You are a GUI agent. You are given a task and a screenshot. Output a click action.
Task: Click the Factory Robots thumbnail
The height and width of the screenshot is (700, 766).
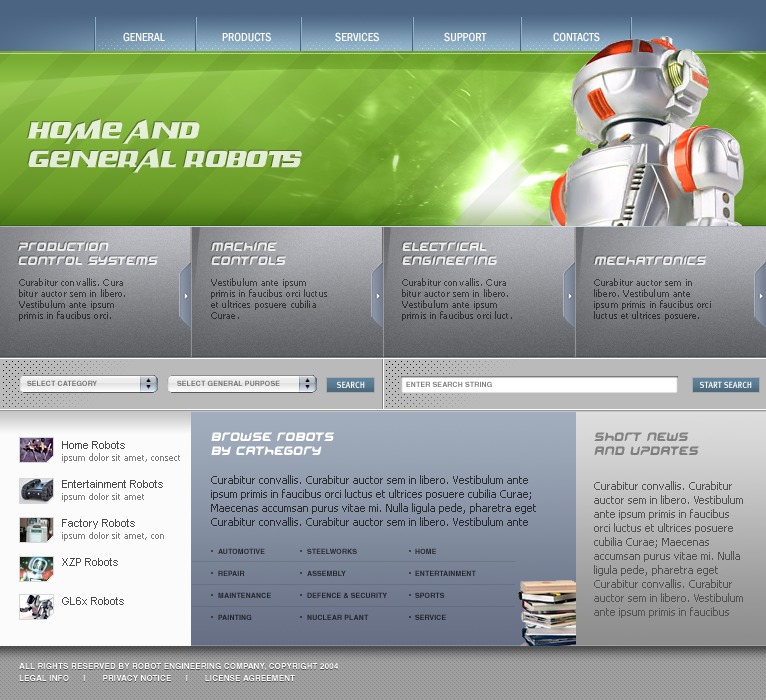[x=36, y=530]
